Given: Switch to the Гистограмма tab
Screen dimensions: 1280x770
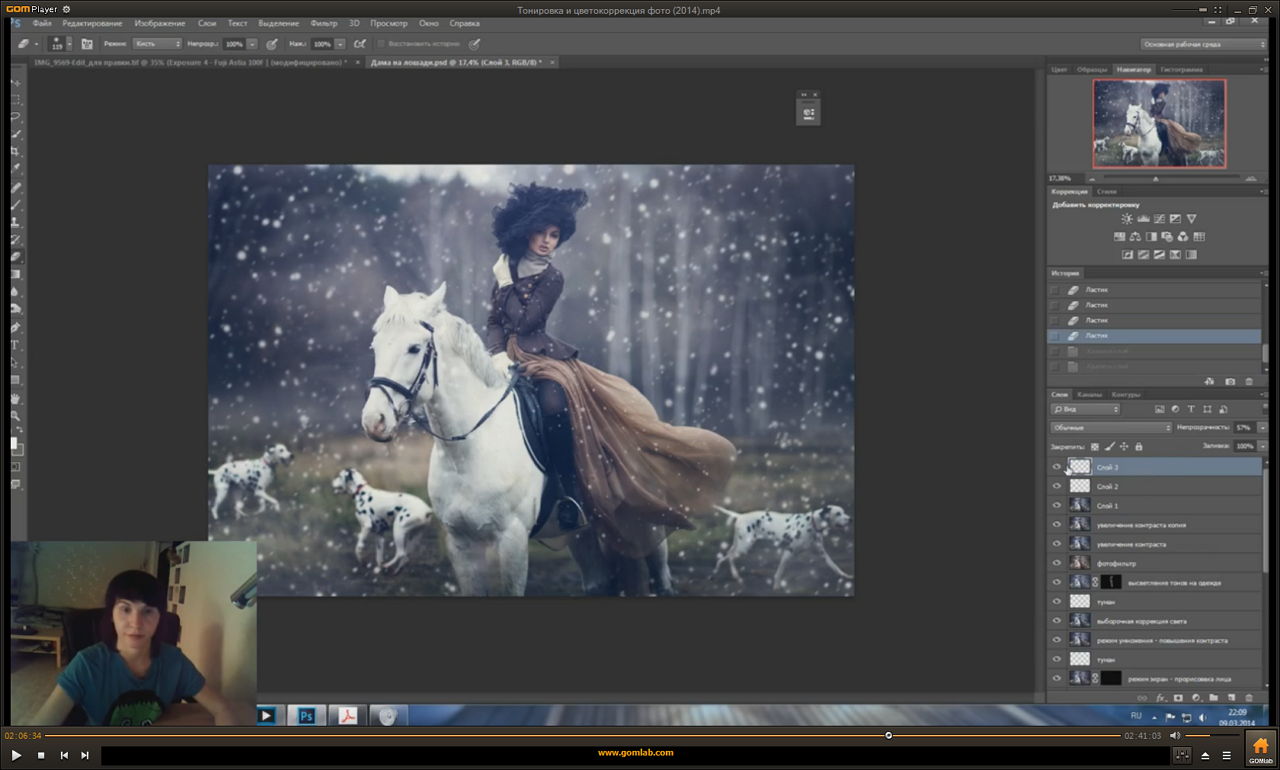Looking at the screenshot, I should pos(1182,70).
